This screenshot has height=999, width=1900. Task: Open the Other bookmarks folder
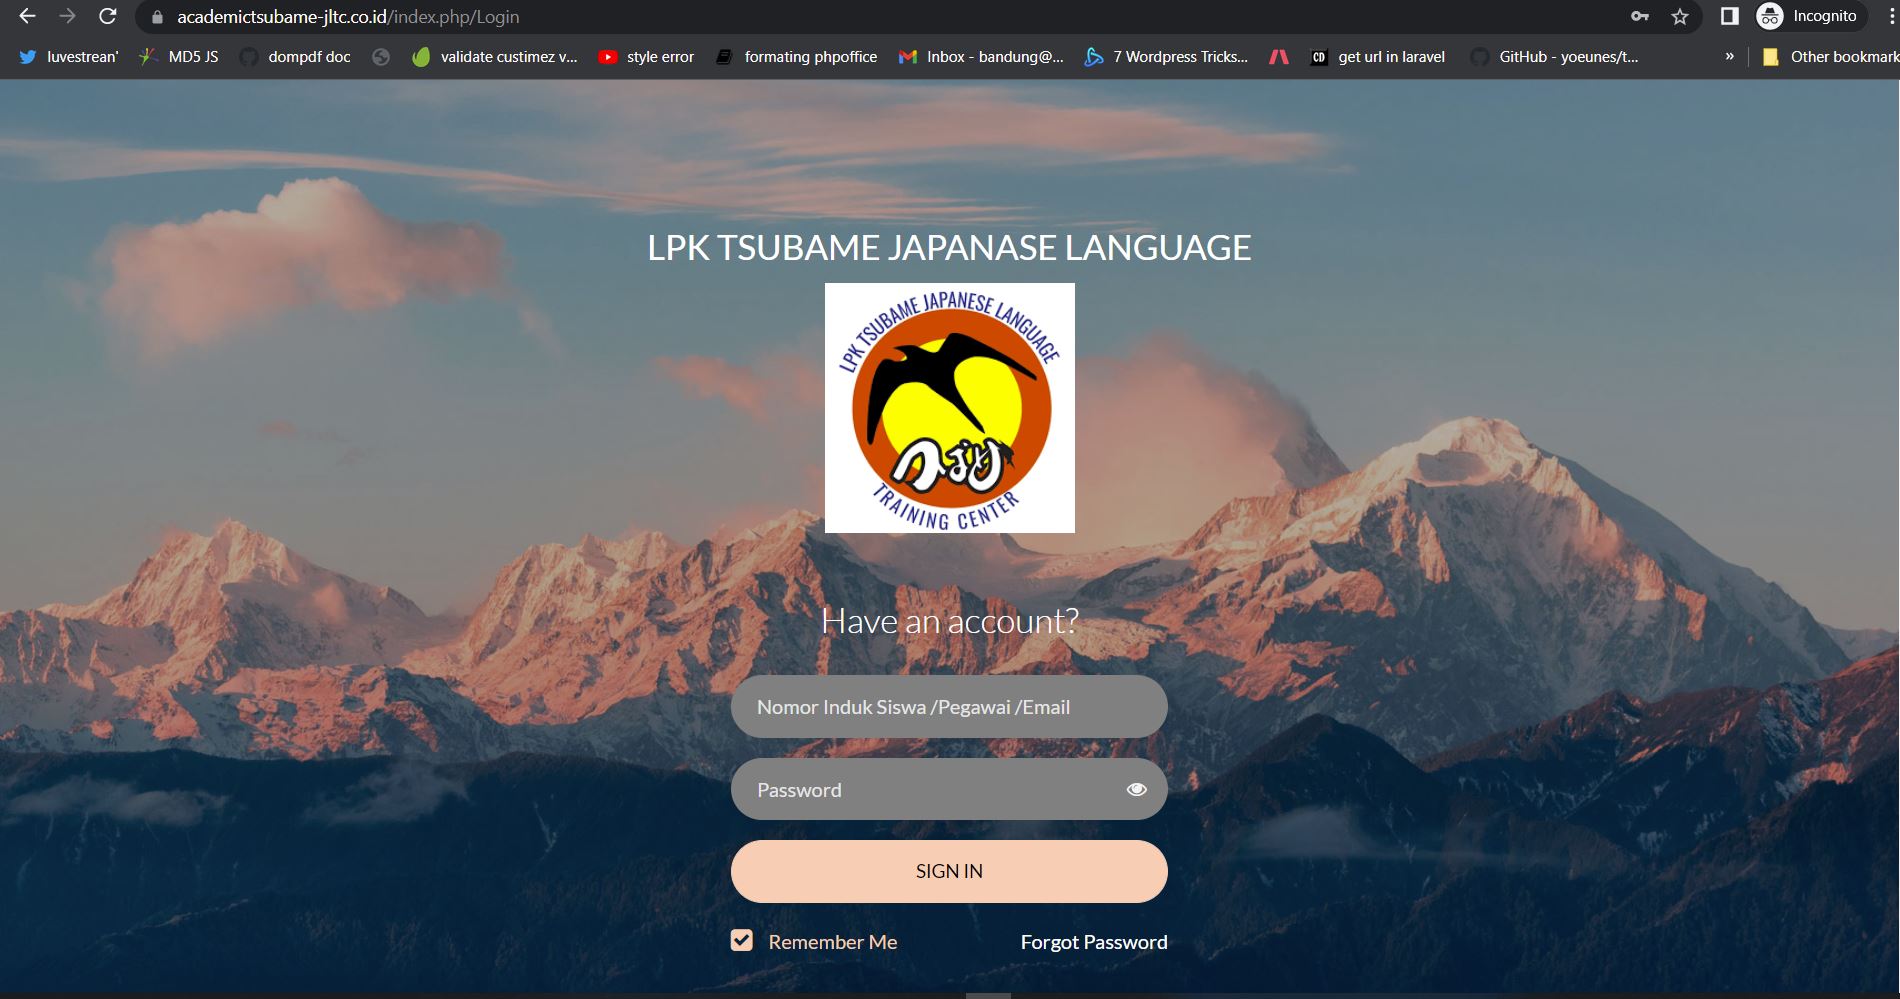click(x=1829, y=57)
